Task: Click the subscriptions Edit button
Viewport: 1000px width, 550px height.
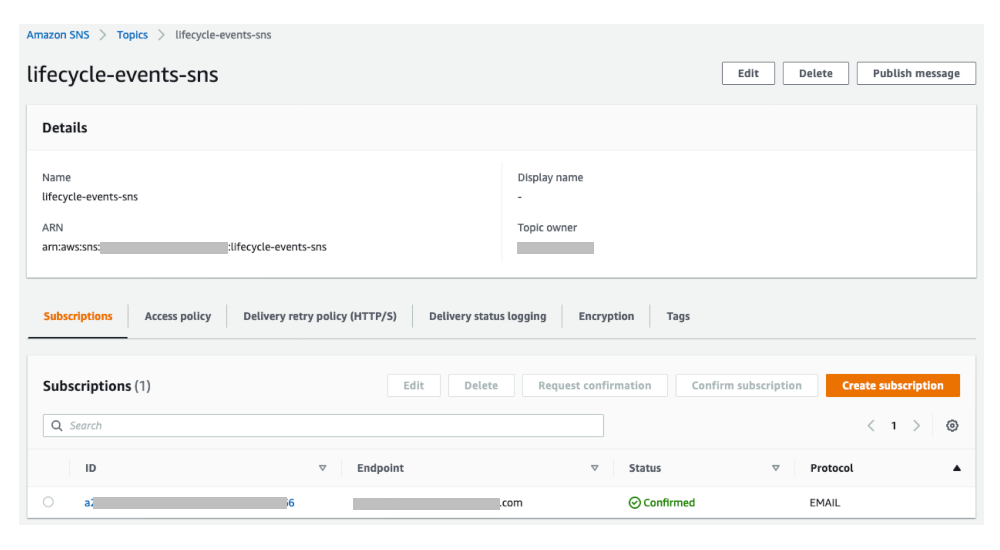Action: 413,385
